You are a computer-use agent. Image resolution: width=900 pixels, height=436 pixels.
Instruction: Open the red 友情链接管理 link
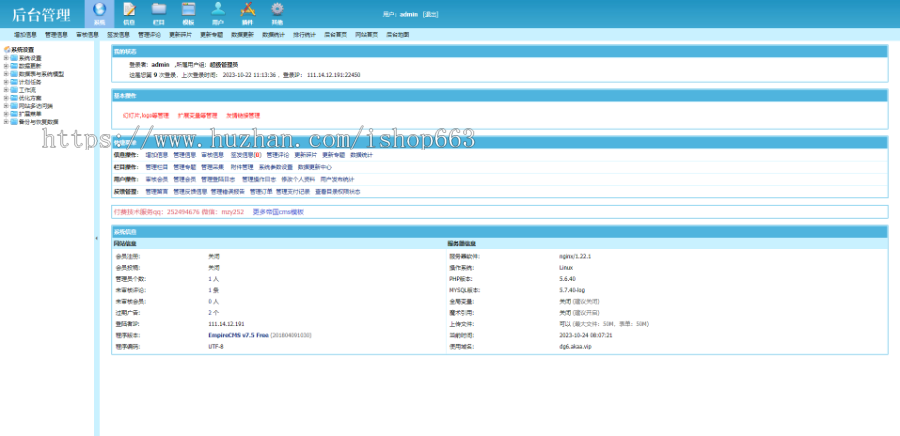click(243, 115)
